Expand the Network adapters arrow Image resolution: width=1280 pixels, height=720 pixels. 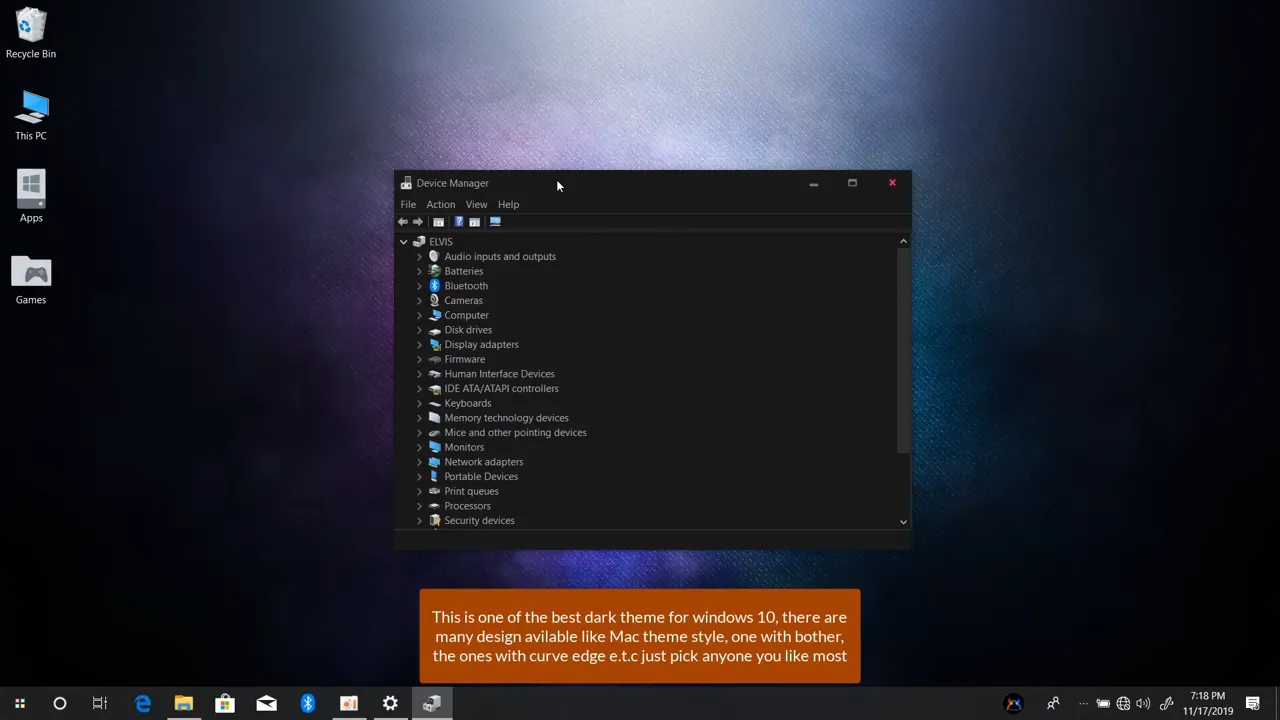coord(419,462)
